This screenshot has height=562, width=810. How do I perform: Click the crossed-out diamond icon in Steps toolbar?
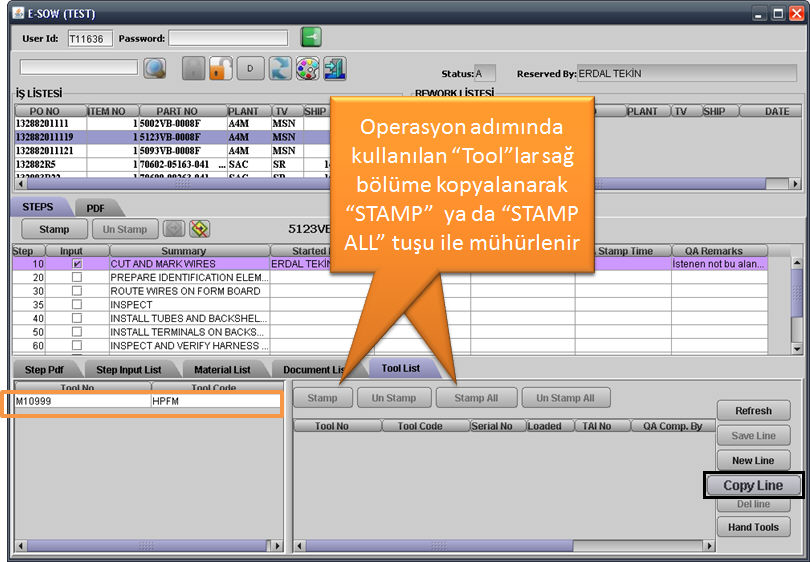point(199,228)
